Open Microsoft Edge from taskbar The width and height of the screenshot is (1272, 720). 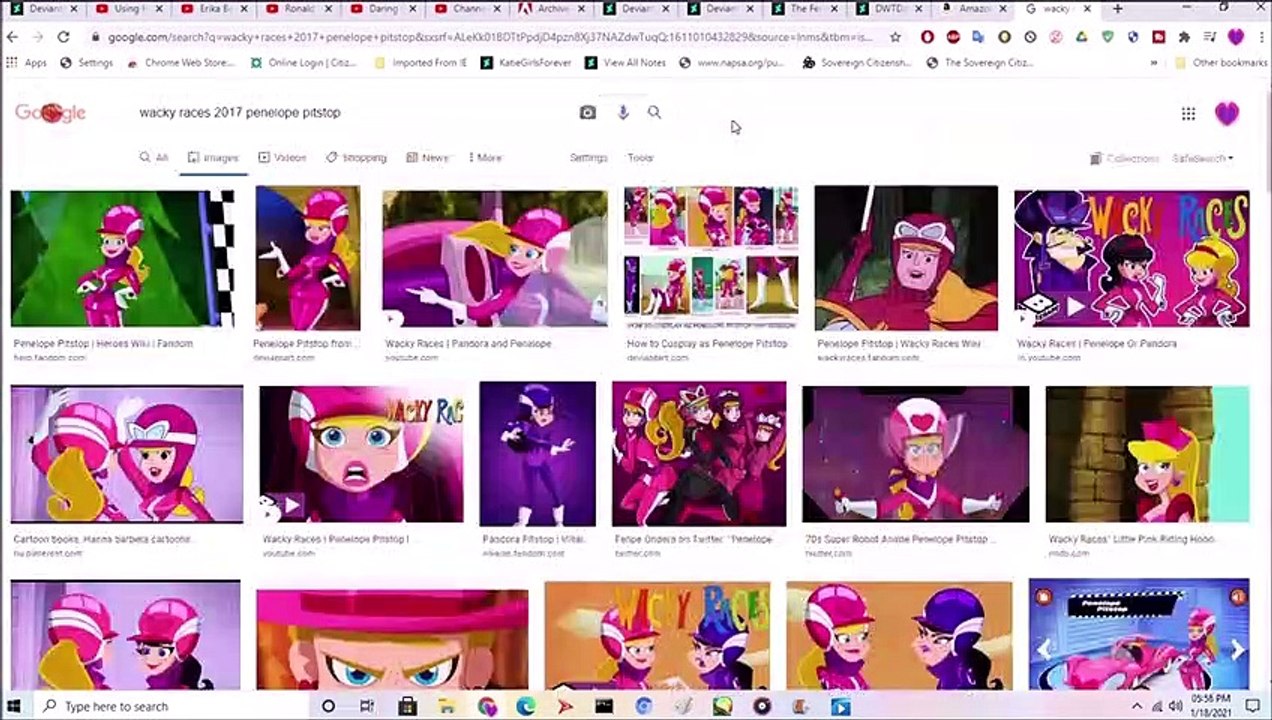526,706
